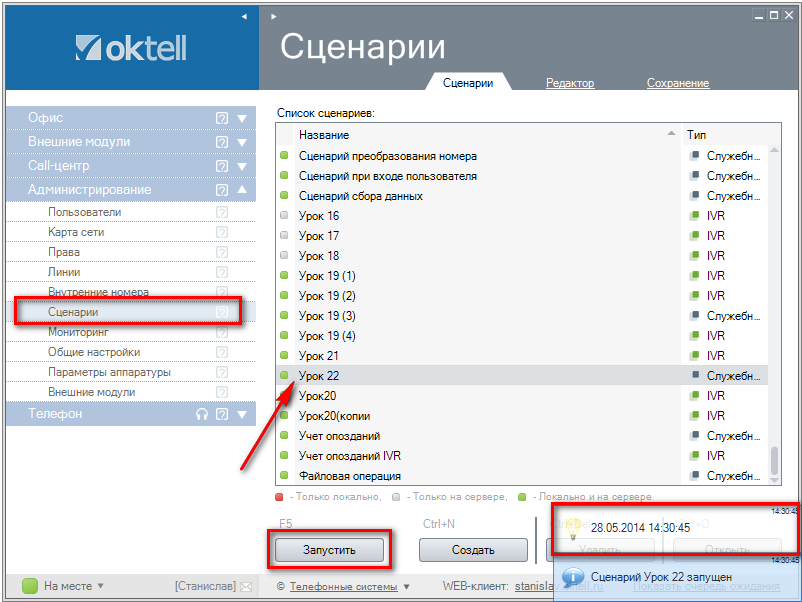The image size is (802, 602).
Task: Click the headset icon in Телефон section
Action: (202, 414)
